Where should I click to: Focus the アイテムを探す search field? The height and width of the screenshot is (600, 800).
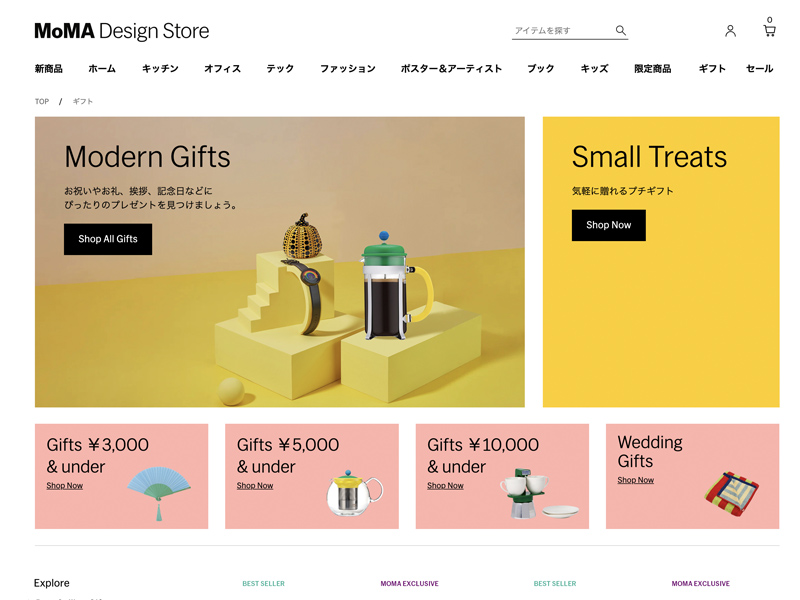tap(562, 31)
